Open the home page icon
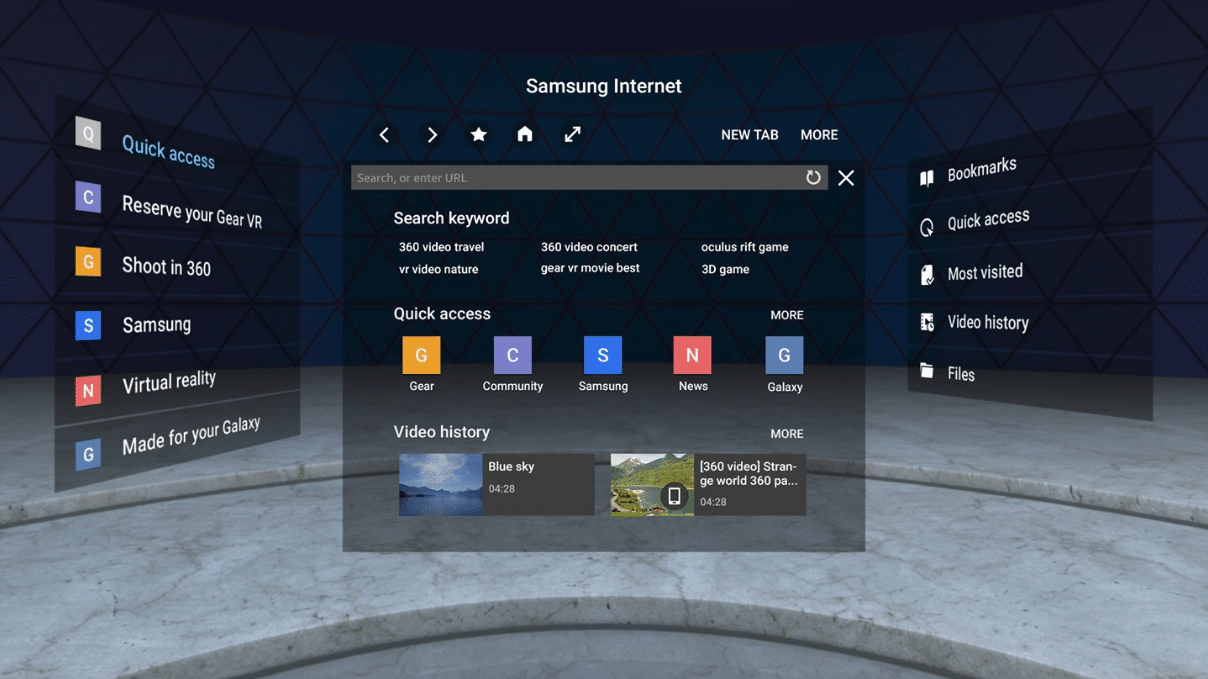1208x679 pixels. tap(525, 135)
